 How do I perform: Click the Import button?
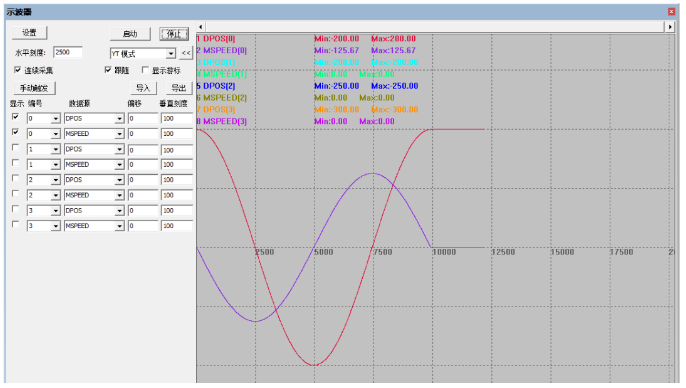click(144, 88)
